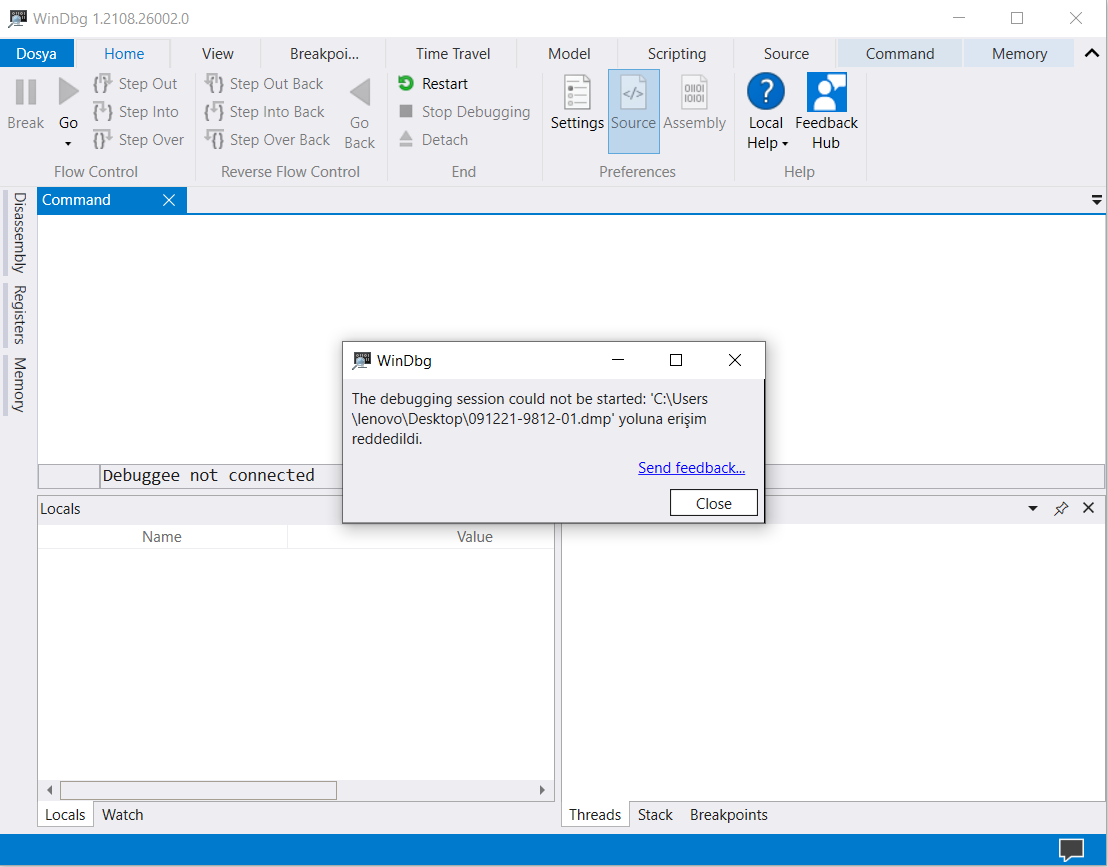Viewport: 1108px width, 867px height.
Task: Switch to the Home ribbon tab
Action: [x=124, y=54]
